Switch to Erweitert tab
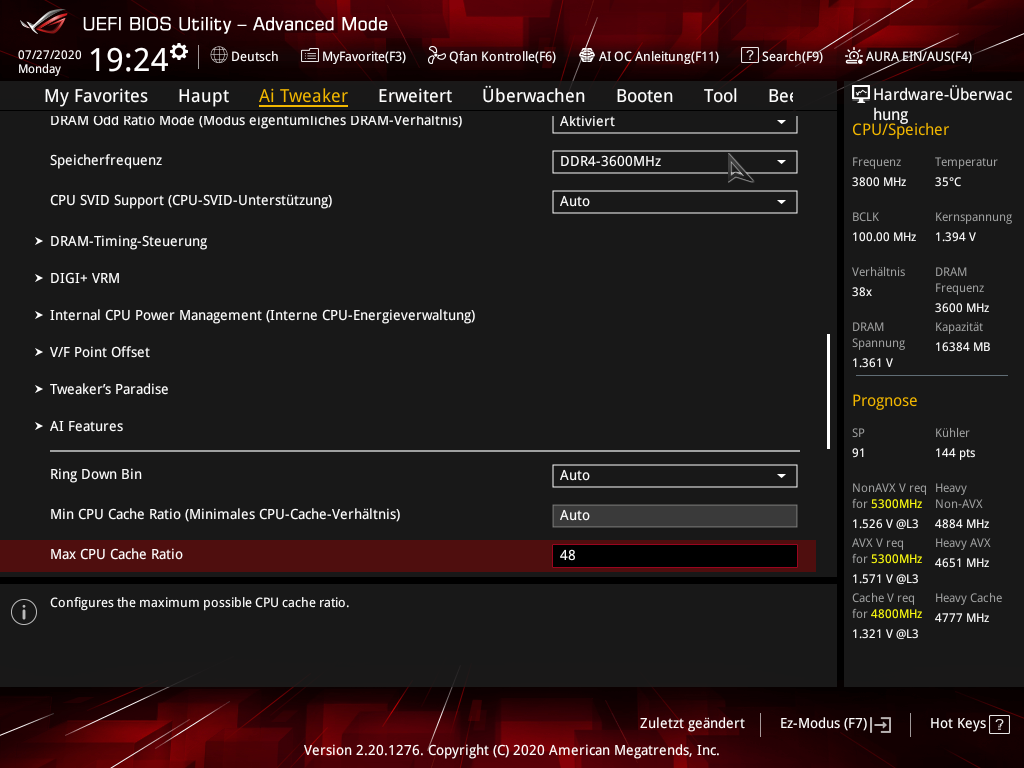 click(x=415, y=96)
